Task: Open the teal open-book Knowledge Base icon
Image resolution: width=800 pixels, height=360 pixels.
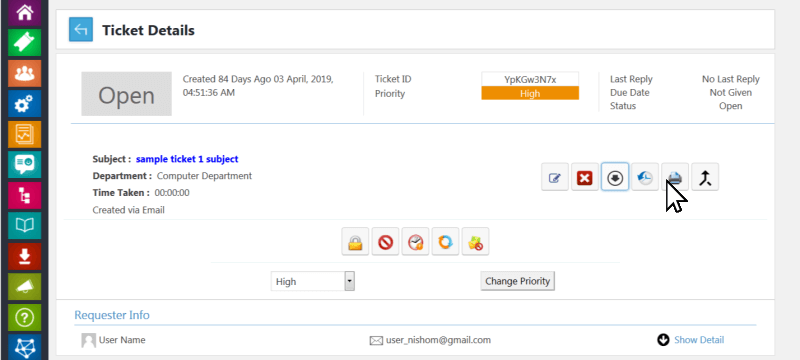Action: tap(24, 225)
